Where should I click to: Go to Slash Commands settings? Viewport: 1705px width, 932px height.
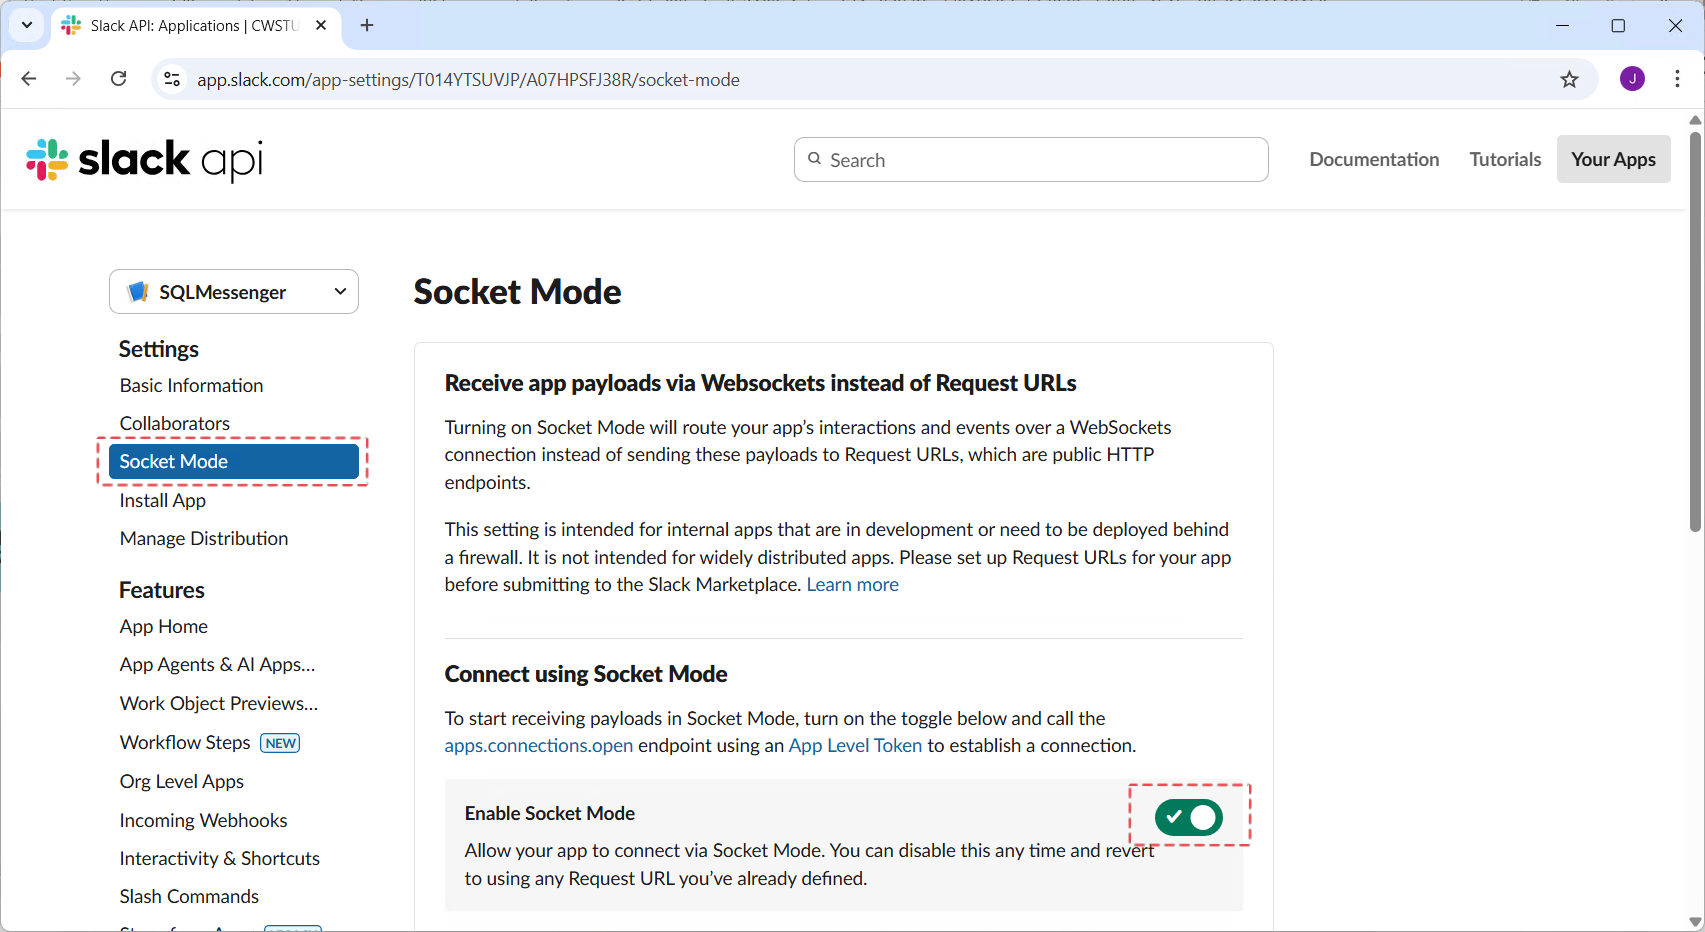coord(189,897)
